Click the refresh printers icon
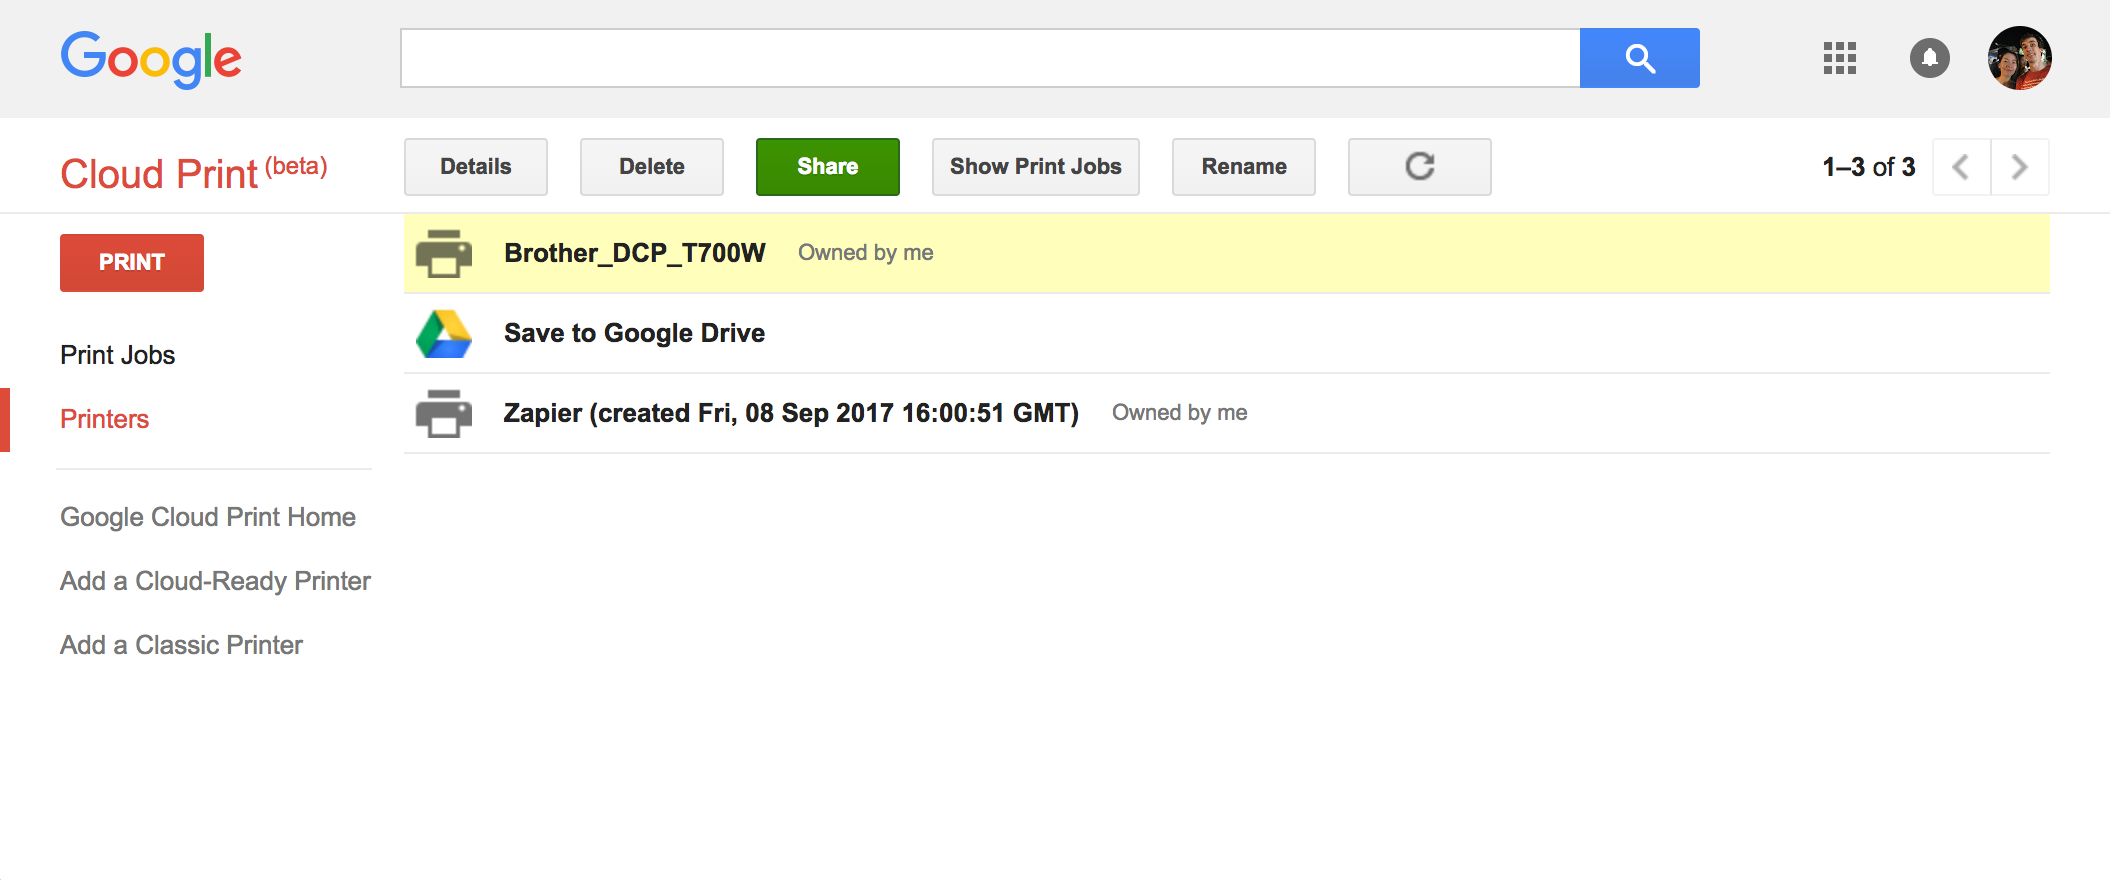This screenshot has height=880, width=2112. (1419, 166)
